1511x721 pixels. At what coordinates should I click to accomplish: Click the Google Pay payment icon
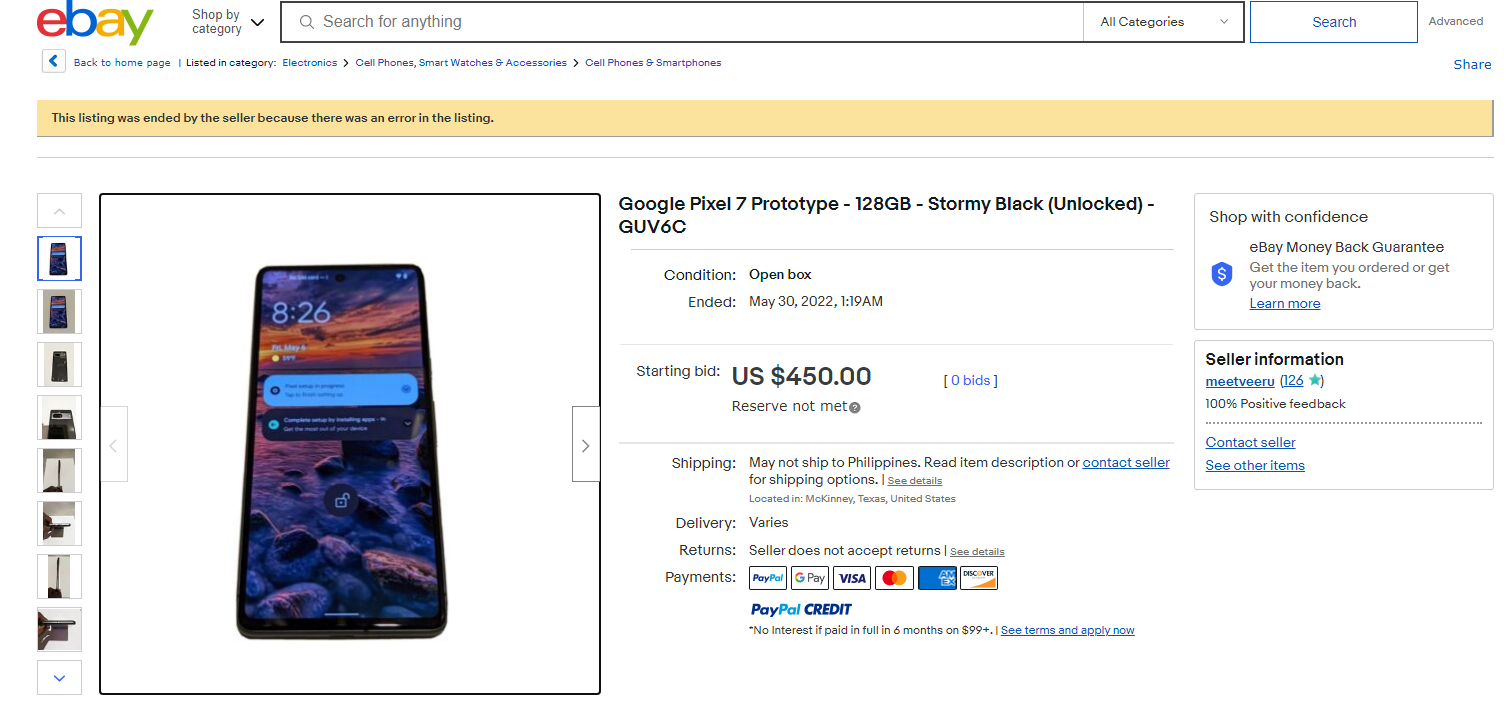pyautogui.click(x=810, y=578)
